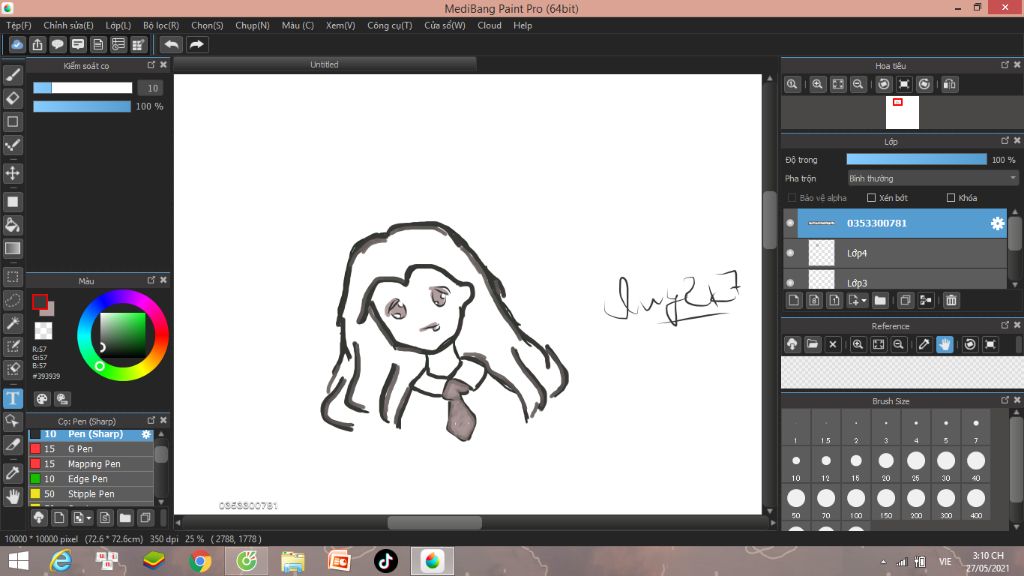Open the Công cụ(T) menu

pyautogui.click(x=390, y=25)
